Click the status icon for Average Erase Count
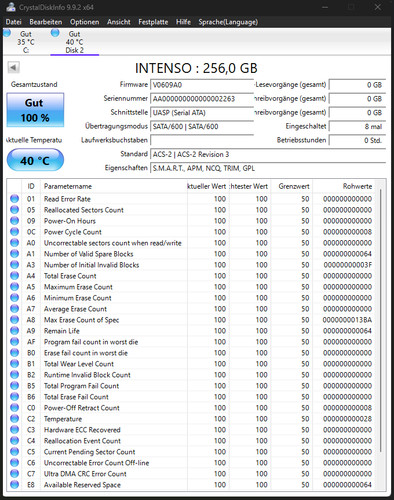The width and height of the screenshot is (394, 500). click(x=14, y=309)
